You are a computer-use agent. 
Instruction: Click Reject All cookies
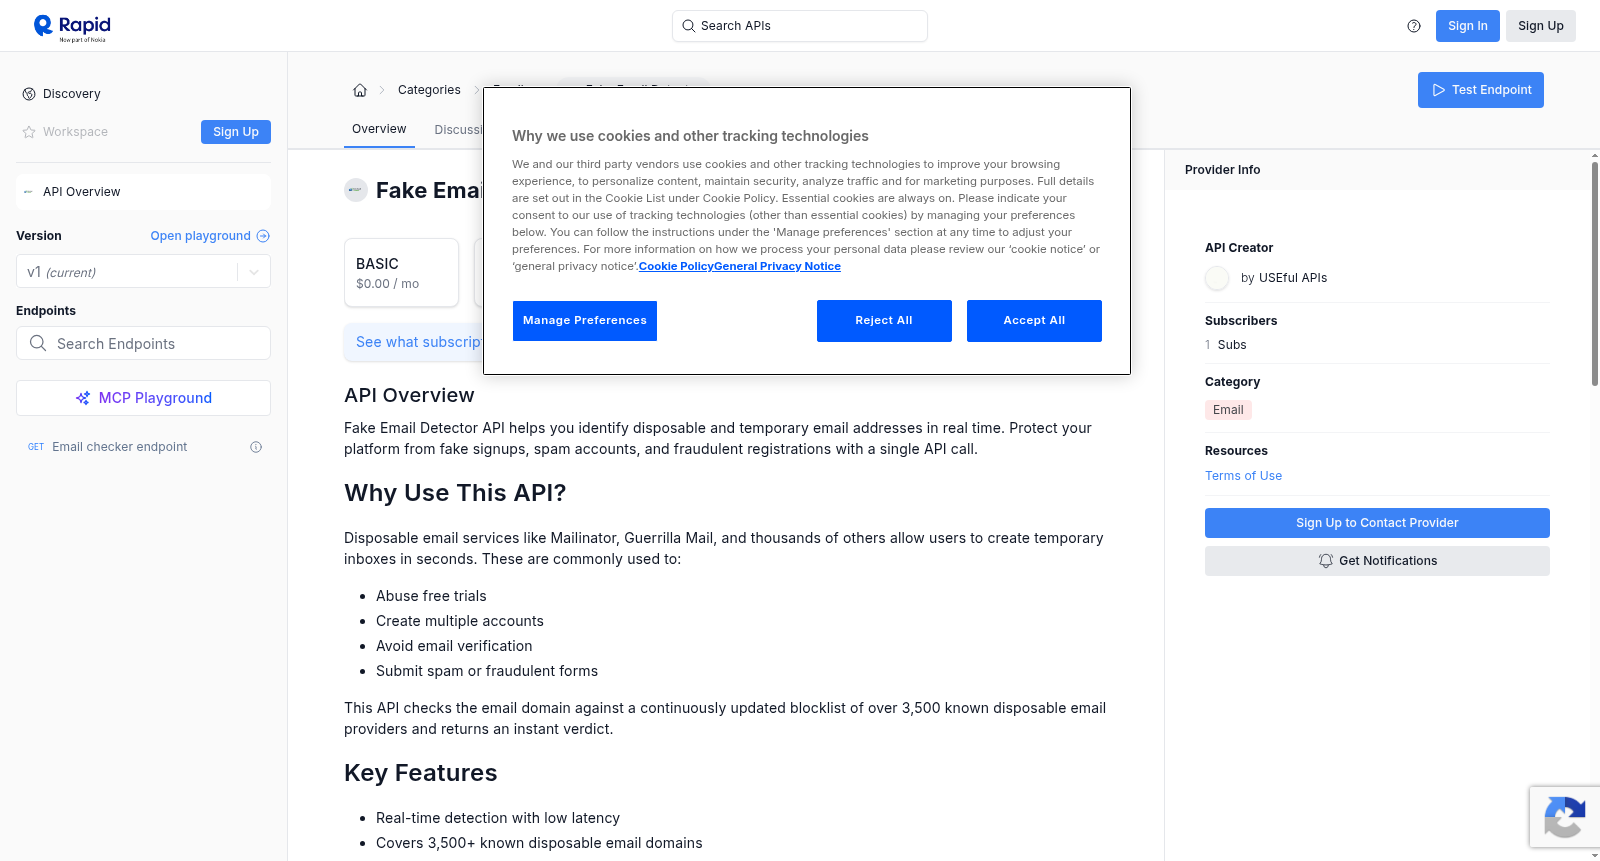[884, 321]
